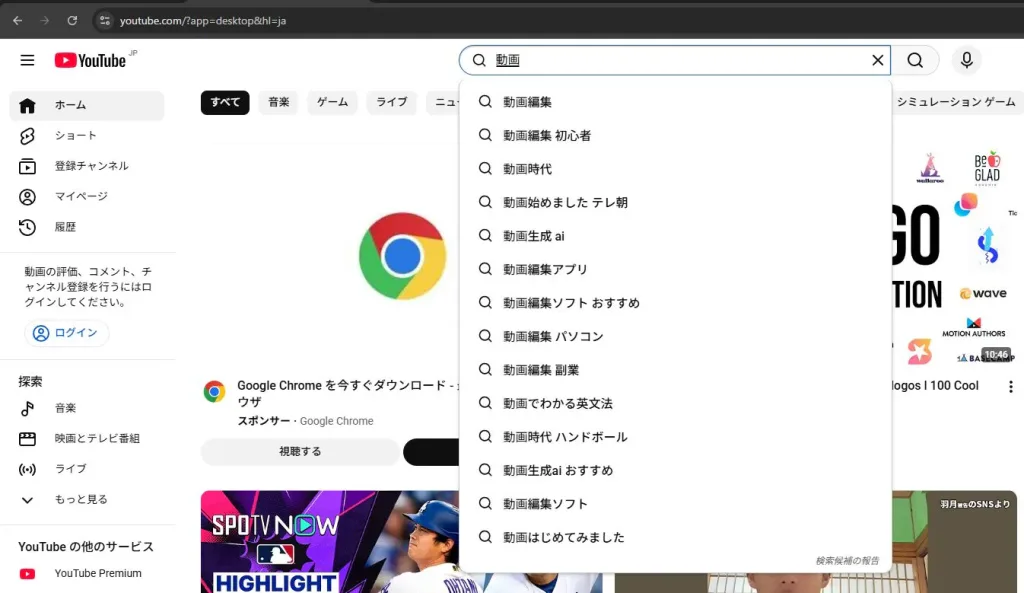
Task: Open ライブ under 探索 in sidebar
Action: 87,469
